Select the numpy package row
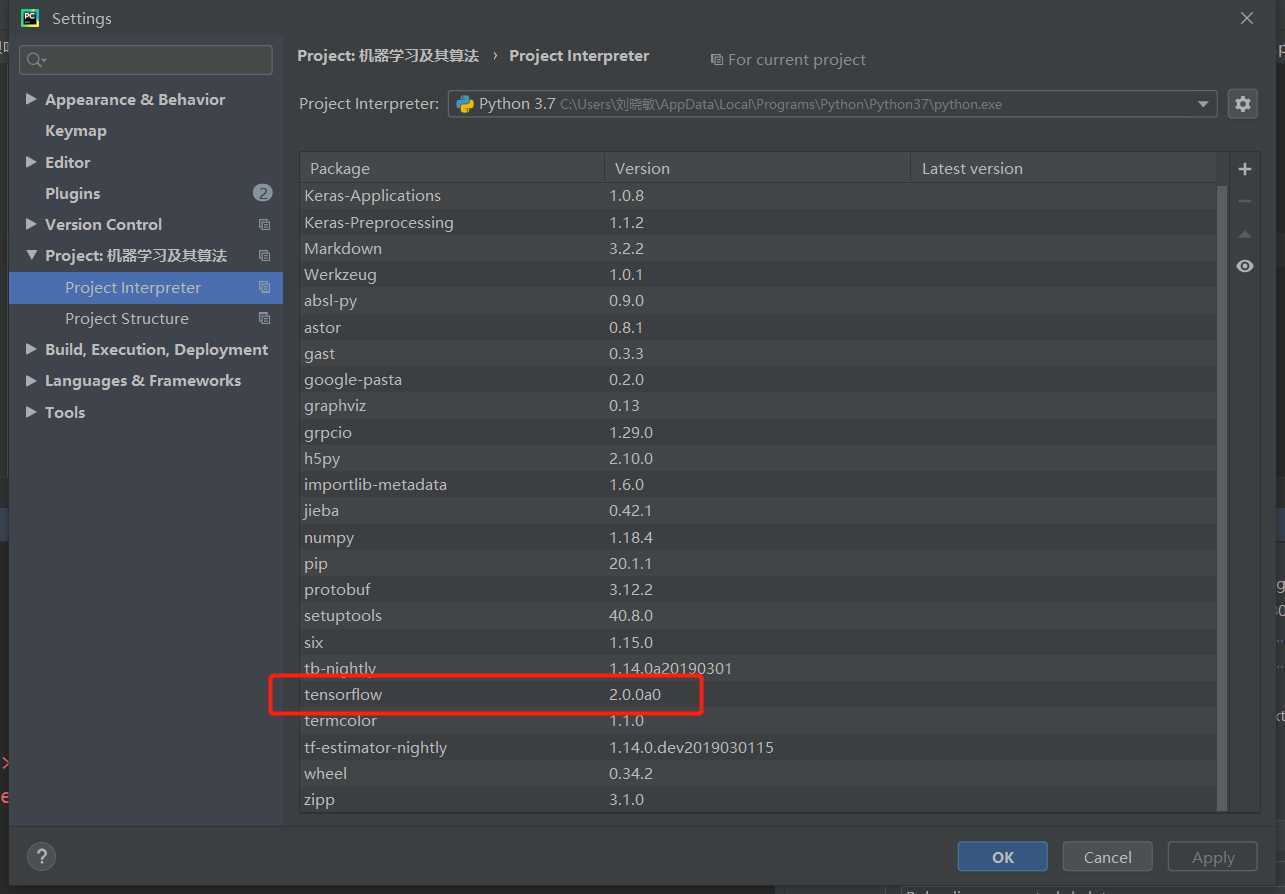The width and height of the screenshot is (1285, 894). click(758, 537)
